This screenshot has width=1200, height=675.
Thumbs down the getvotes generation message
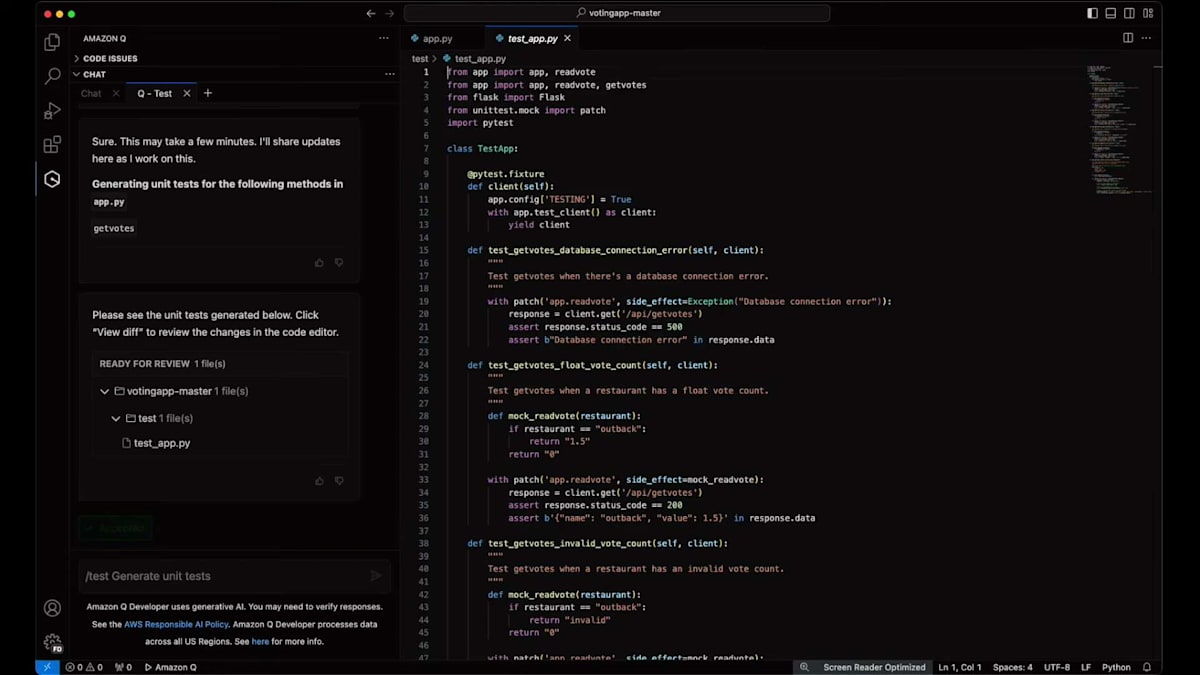[x=339, y=263]
